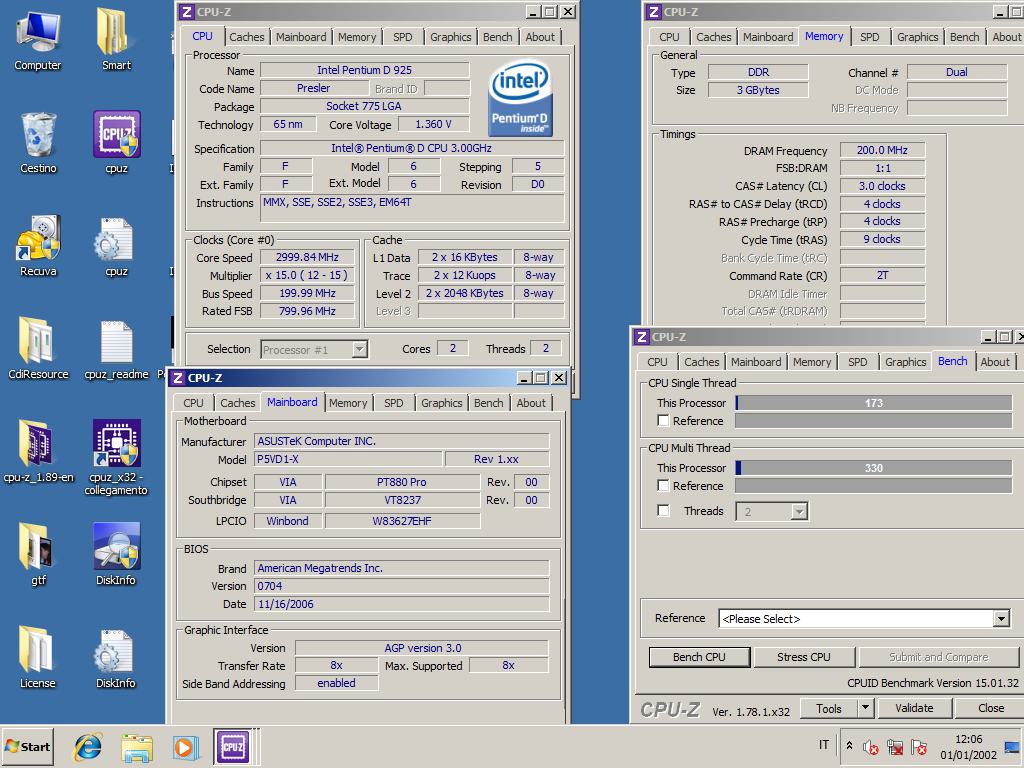Screen dimensions: 1024x768
Task: Open the SPD tab in Mainboard window
Action: click(394, 403)
